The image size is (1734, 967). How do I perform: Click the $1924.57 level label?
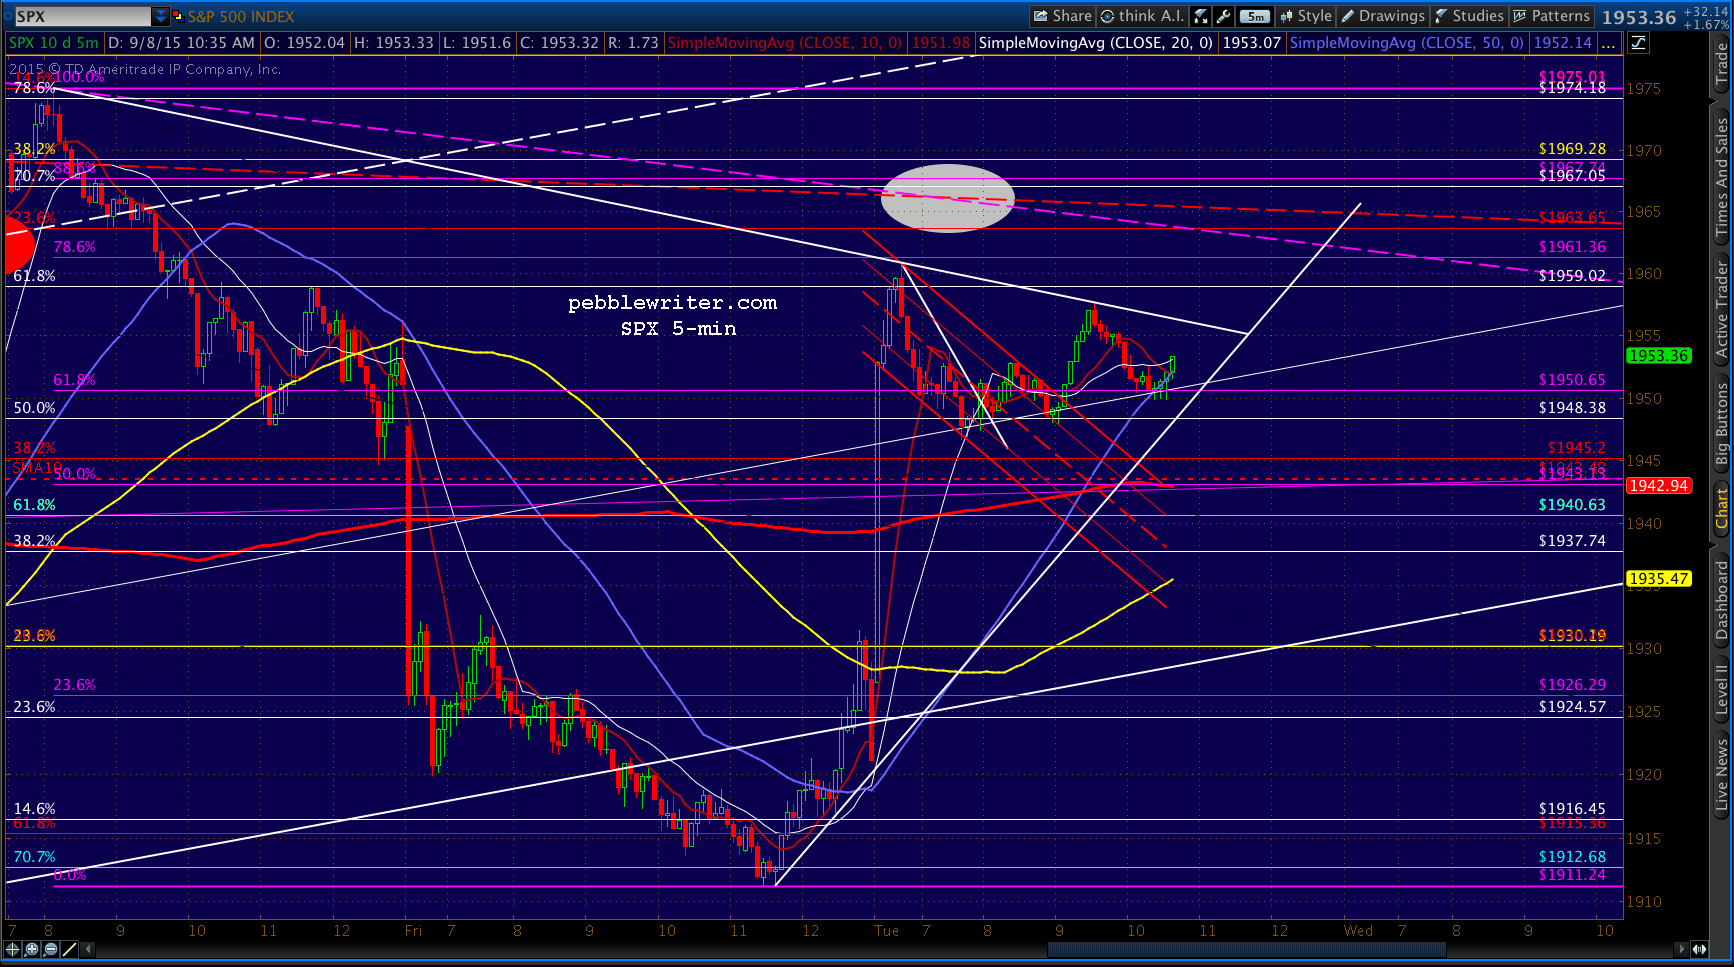1572,707
